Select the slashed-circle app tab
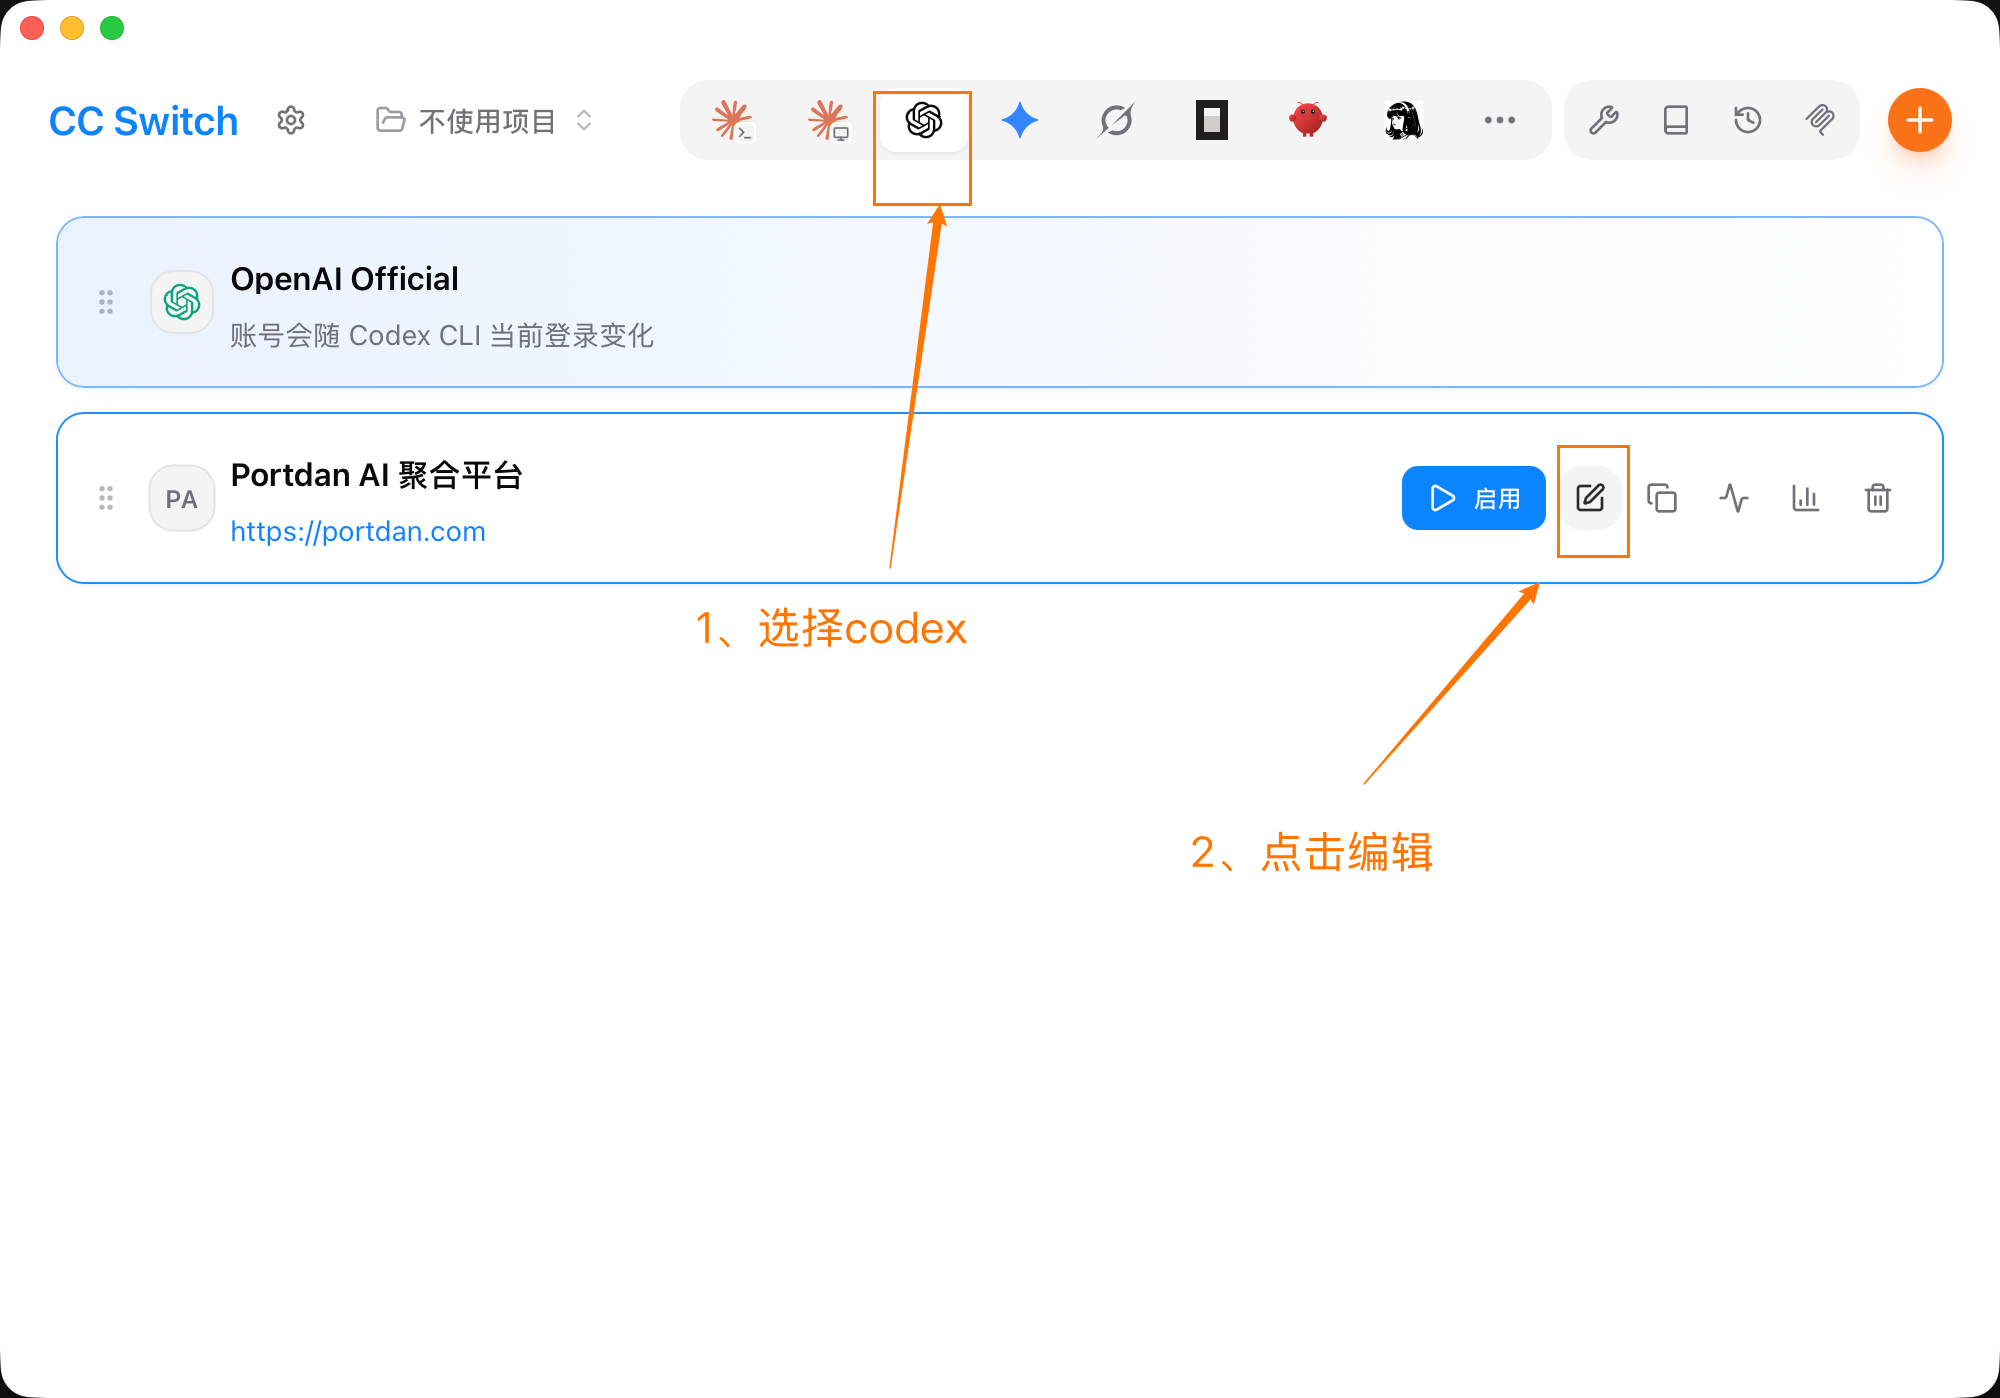 point(1116,120)
